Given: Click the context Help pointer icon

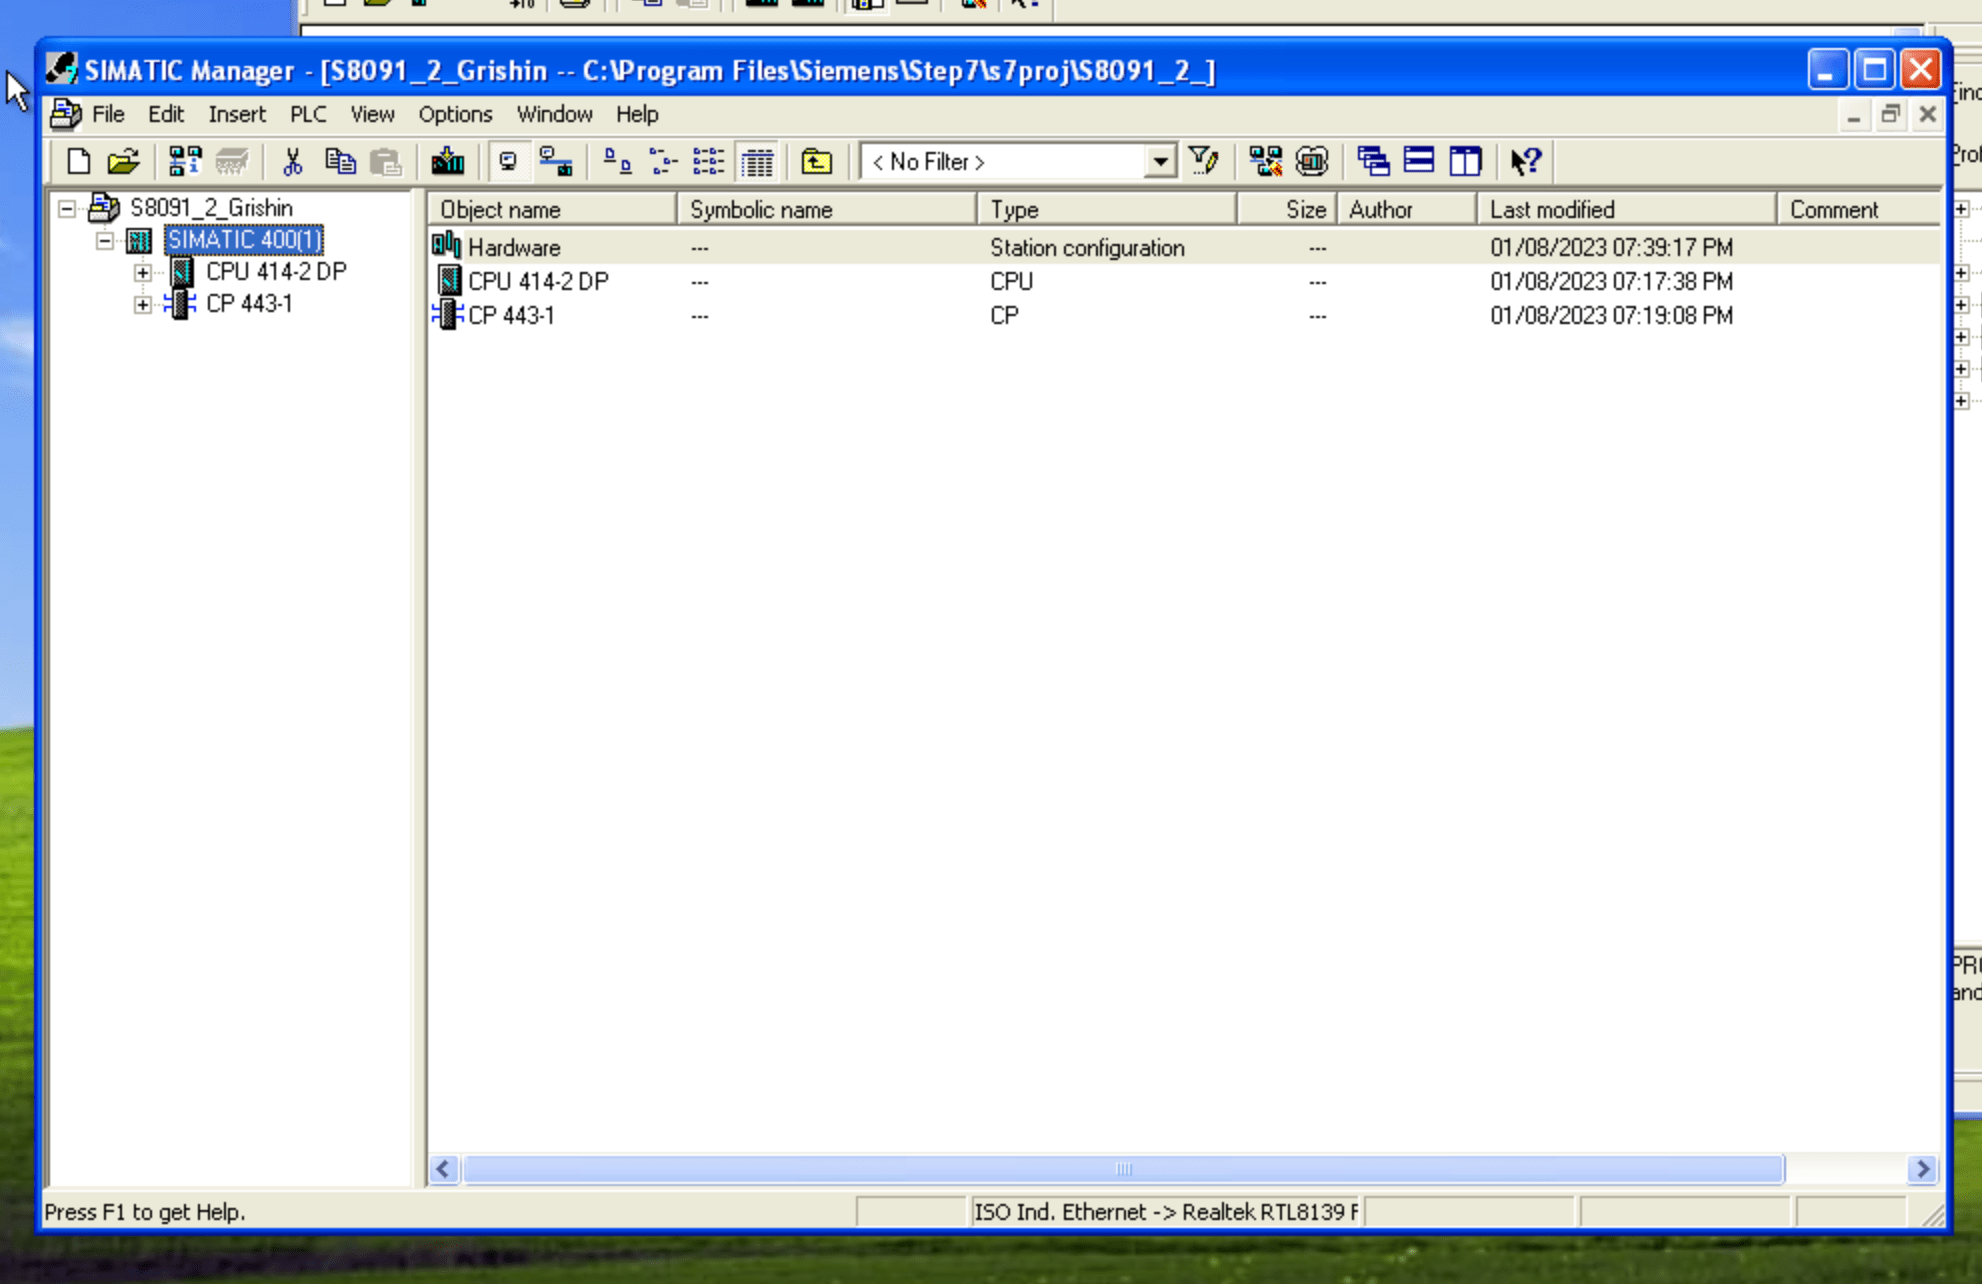Looking at the screenshot, I should point(1527,161).
